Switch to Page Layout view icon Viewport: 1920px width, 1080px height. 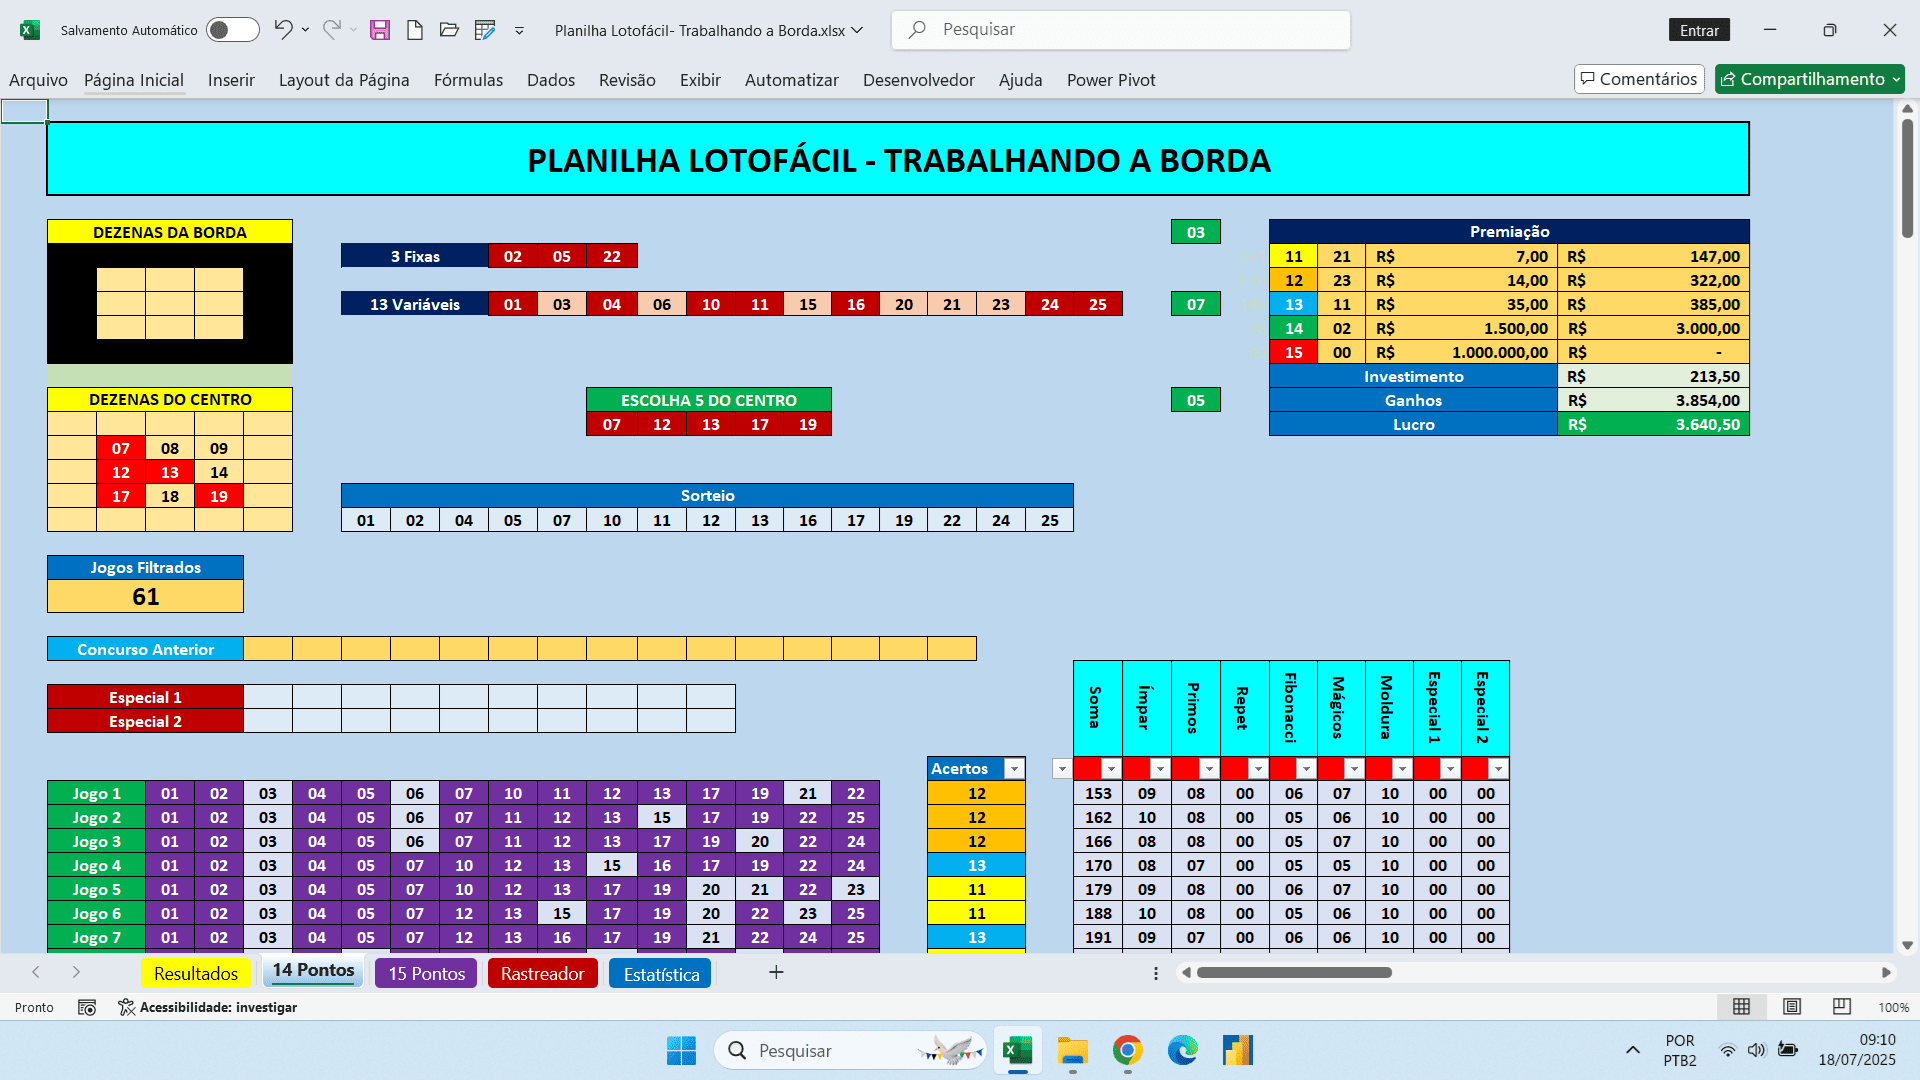click(1791, 1007)
